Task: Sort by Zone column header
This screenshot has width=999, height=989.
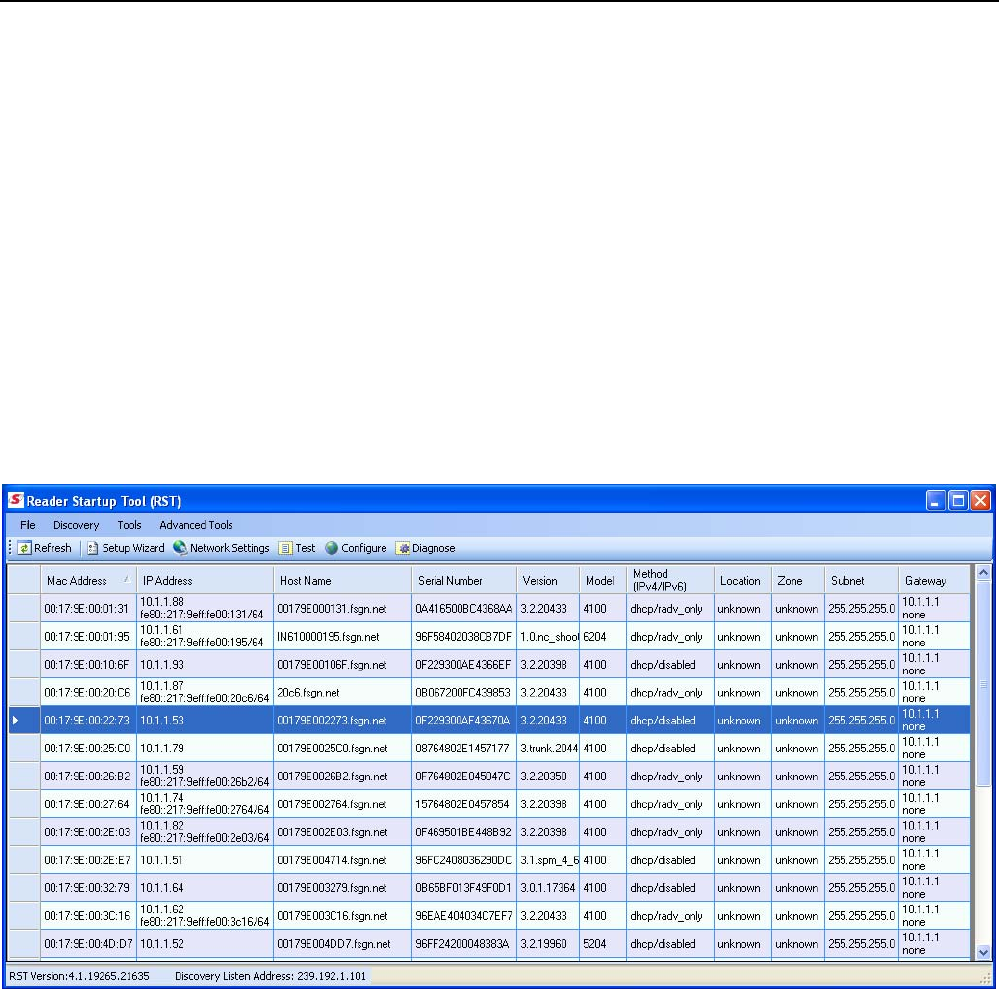Action: coord(798,581)
